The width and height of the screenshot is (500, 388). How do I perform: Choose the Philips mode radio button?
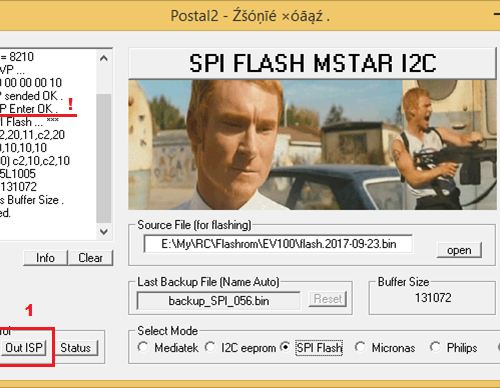point(435,347)
